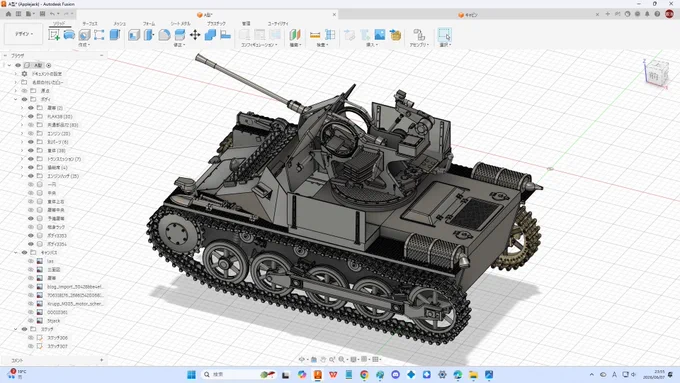Click the Measure ruler icon
The width and height of the screenshot is (680, 383).
pos(315,35)
